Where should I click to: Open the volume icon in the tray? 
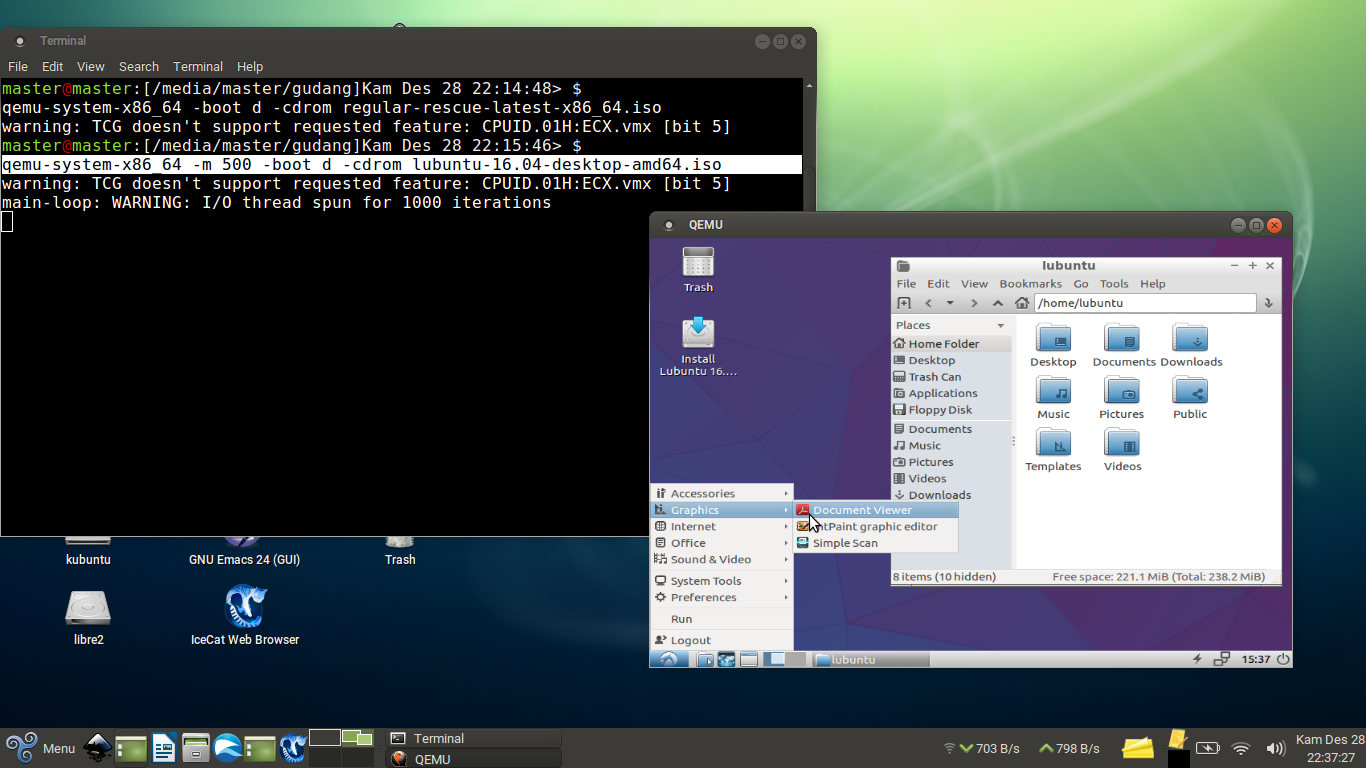click(1274, 748)
